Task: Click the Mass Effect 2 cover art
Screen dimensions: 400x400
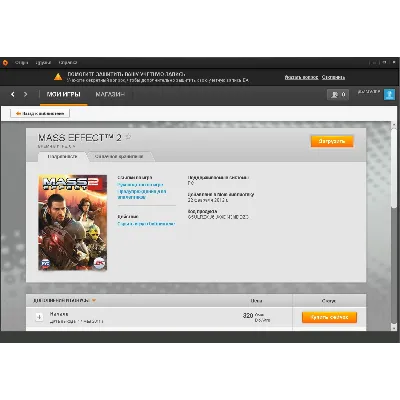Action: [x=73, y=222]
